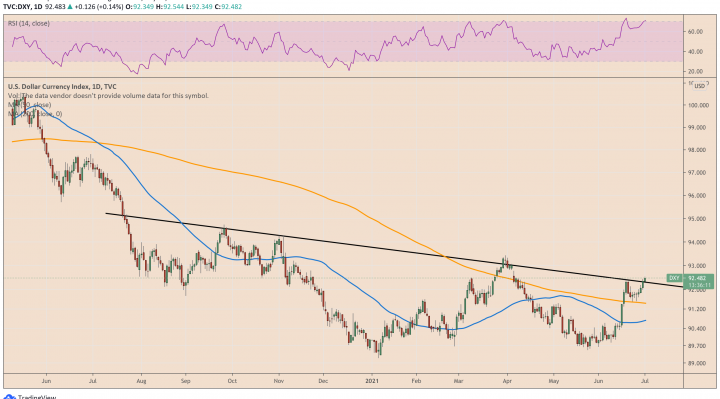Click the 91.200 price axis label
The height and width of the screenshot is (399, 720).
(x=698, y=309)
